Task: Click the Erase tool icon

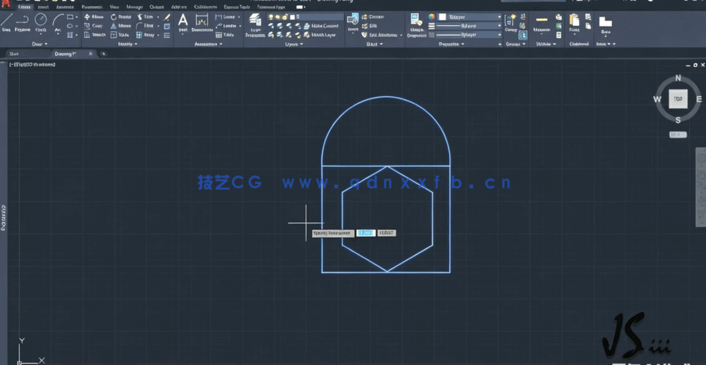Action: [167, 17]
